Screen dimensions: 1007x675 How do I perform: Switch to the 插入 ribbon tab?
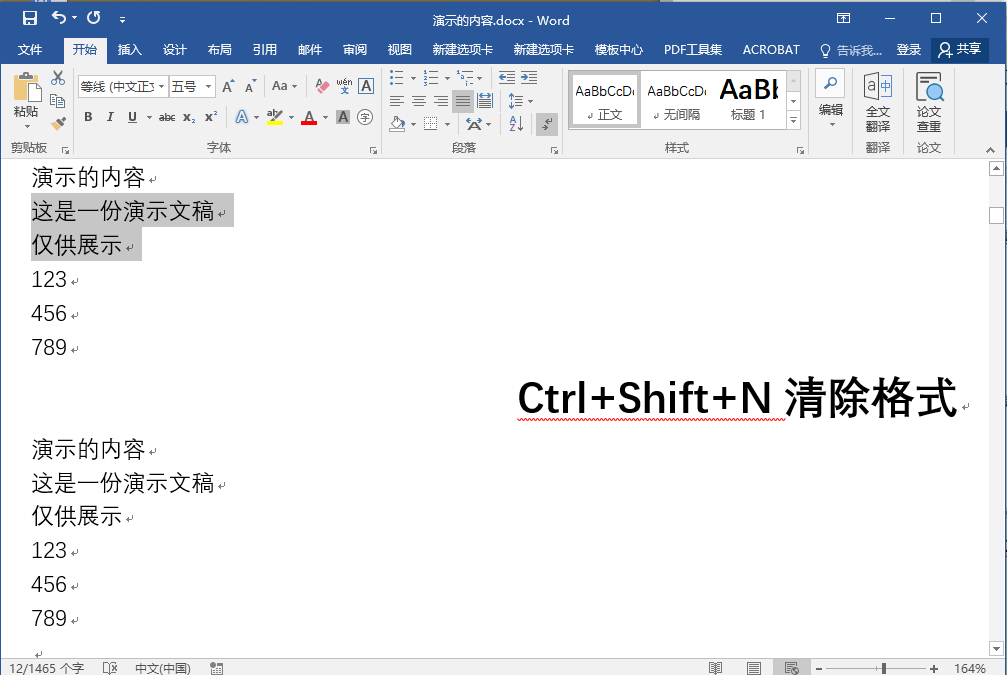point(130,50)
